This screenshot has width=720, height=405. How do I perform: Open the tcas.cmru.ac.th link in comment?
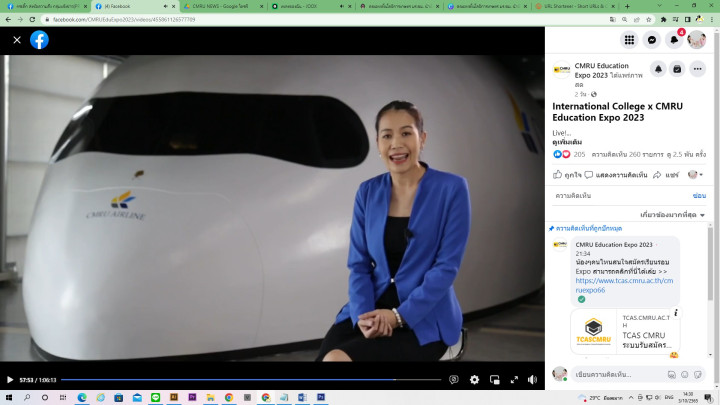[624, 285]
